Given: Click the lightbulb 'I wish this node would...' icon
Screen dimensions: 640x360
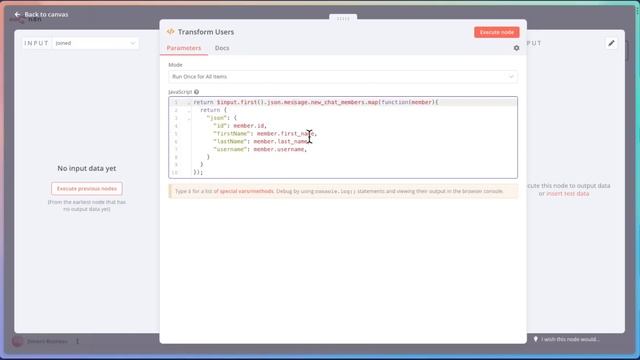Looking at the screenshot, I should pos(536,339).
